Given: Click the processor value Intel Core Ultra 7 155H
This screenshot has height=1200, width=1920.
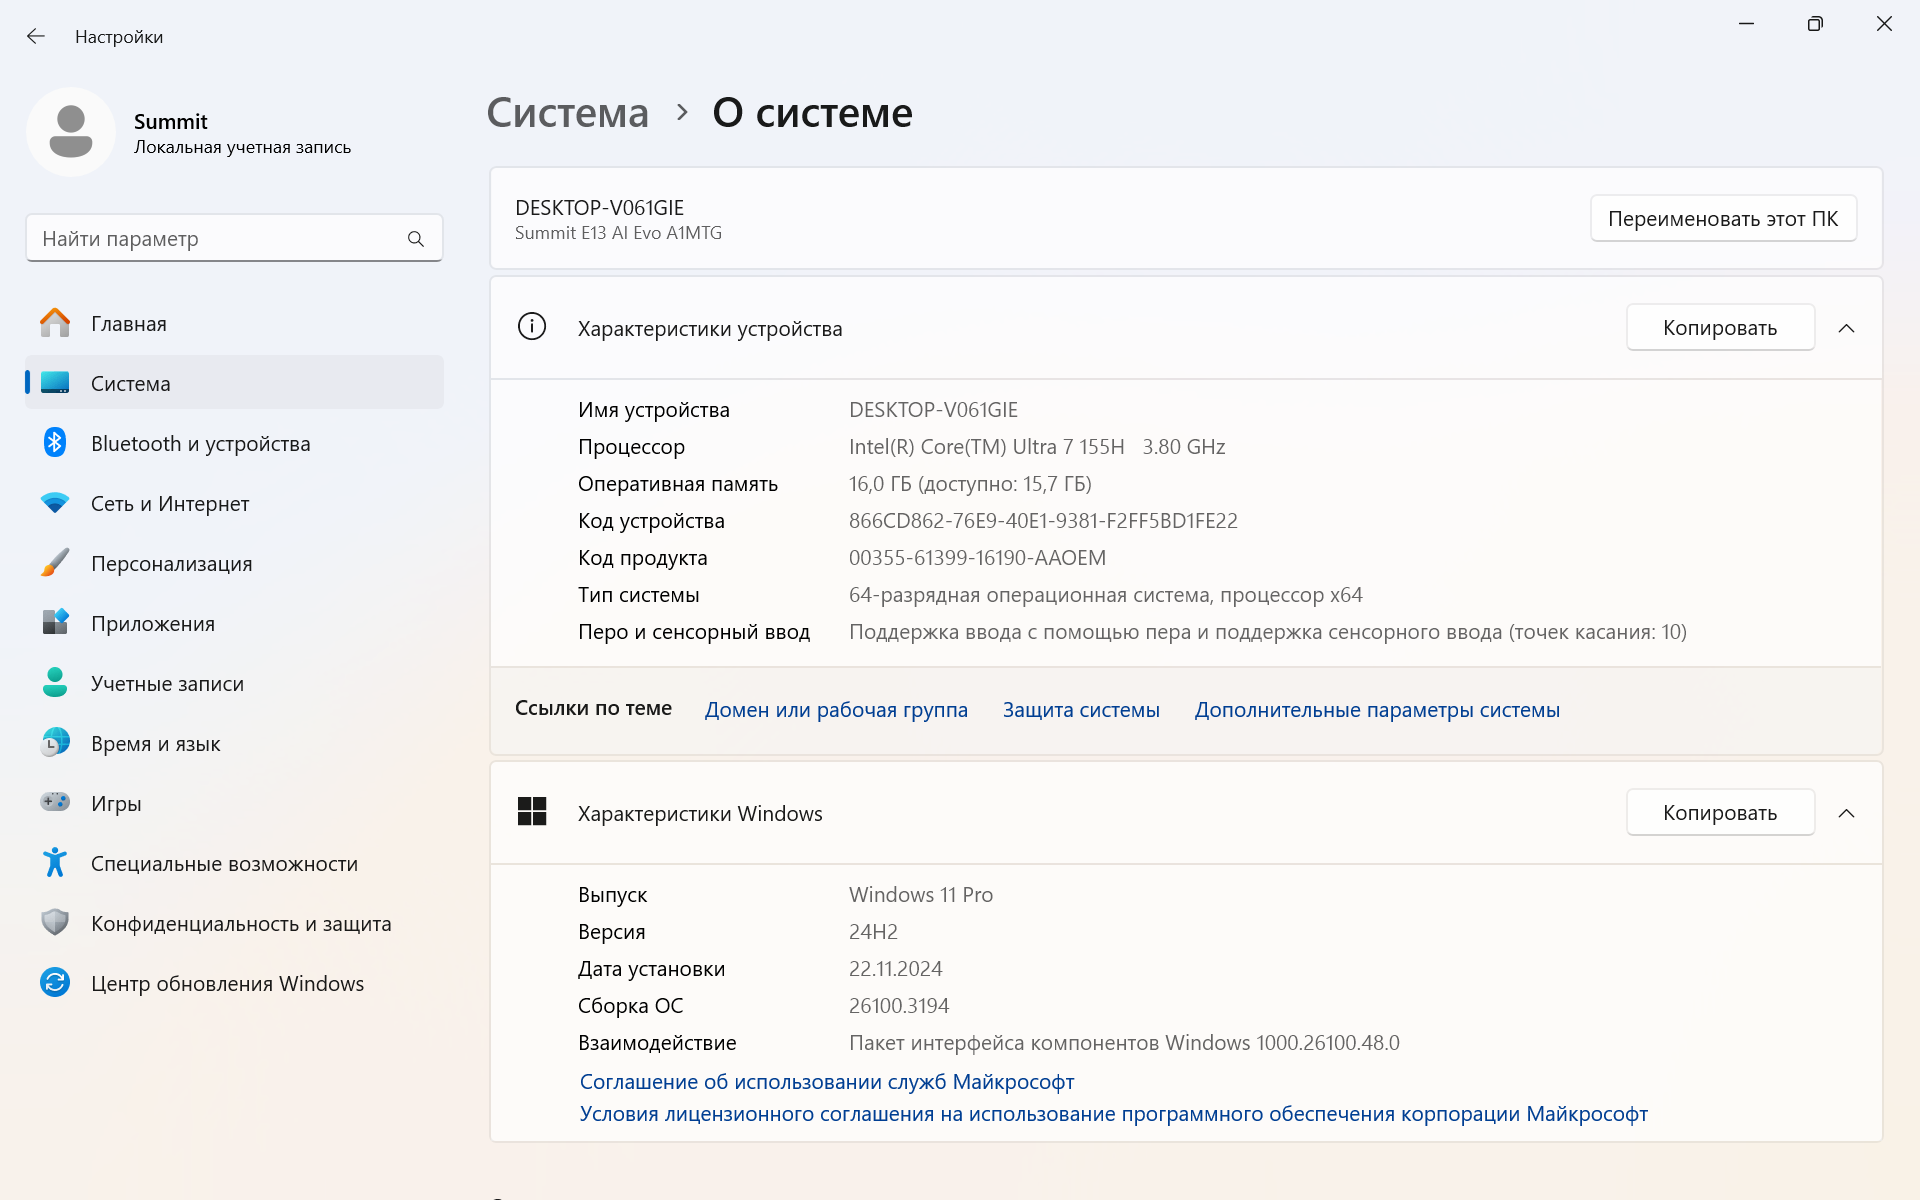Looking at the screenshot, I should coord(1037,447).
